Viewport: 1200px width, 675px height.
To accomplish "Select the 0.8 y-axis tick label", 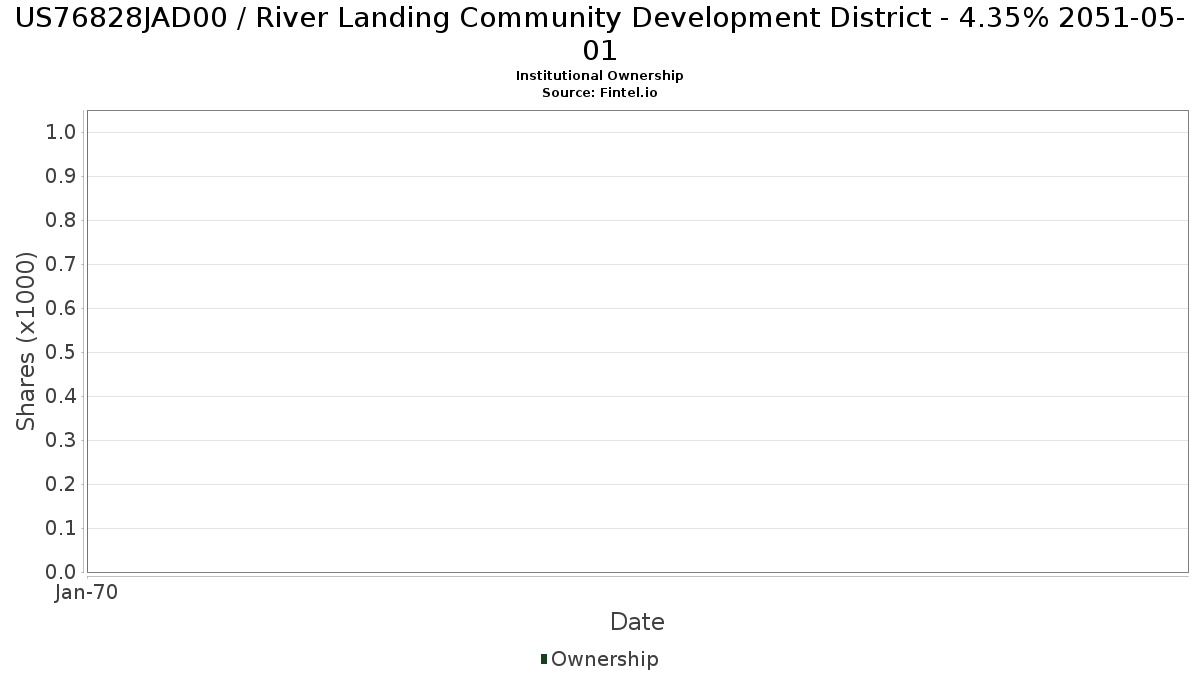I will coord(61,221).
